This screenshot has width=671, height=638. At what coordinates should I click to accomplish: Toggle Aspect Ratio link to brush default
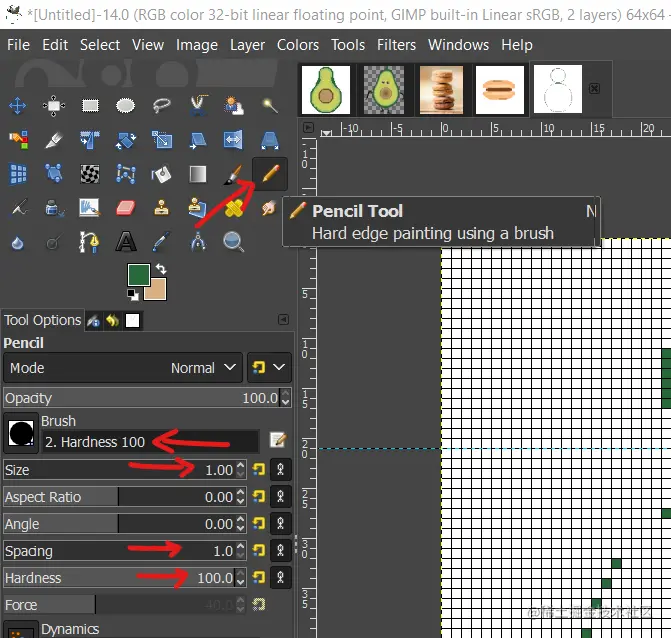(x=280, y=497)
